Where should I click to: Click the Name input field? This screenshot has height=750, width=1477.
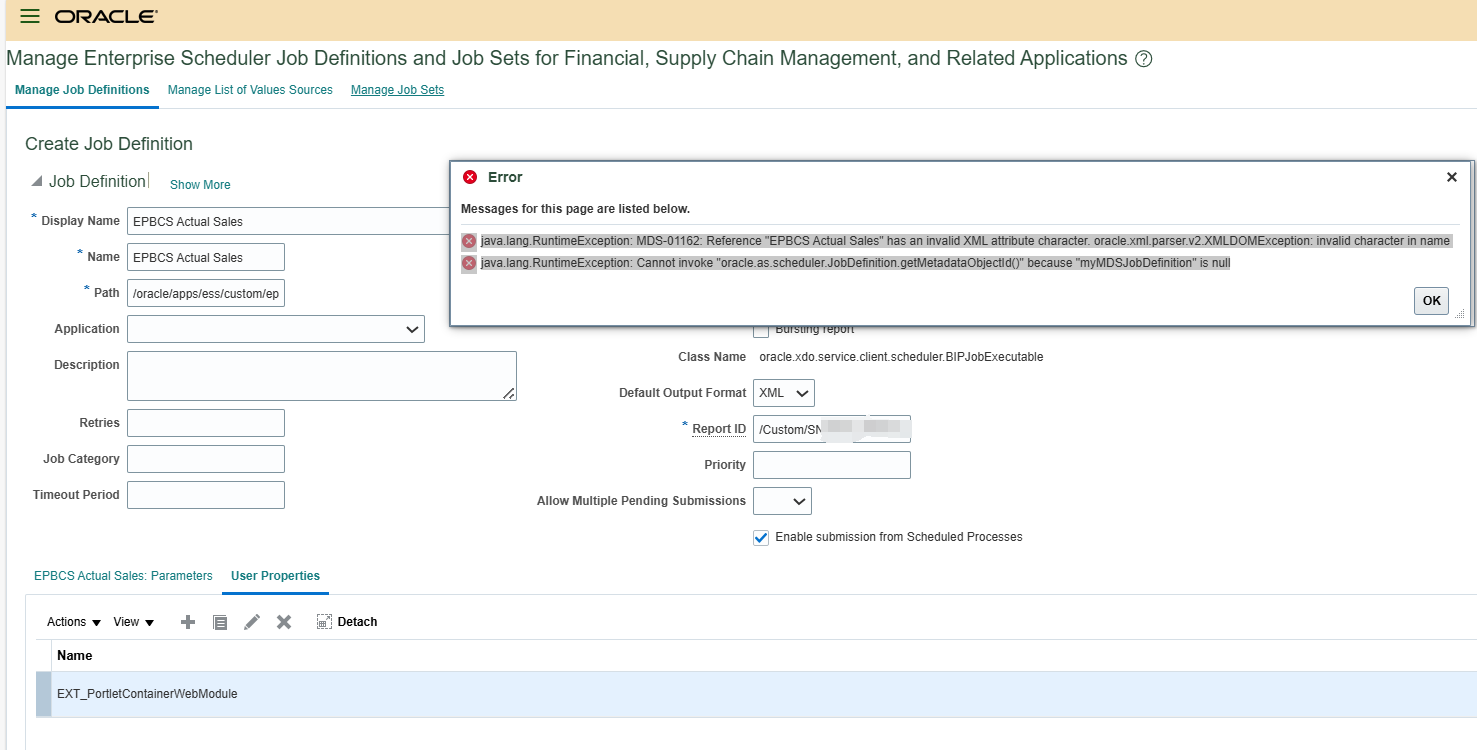coord(206,257)
